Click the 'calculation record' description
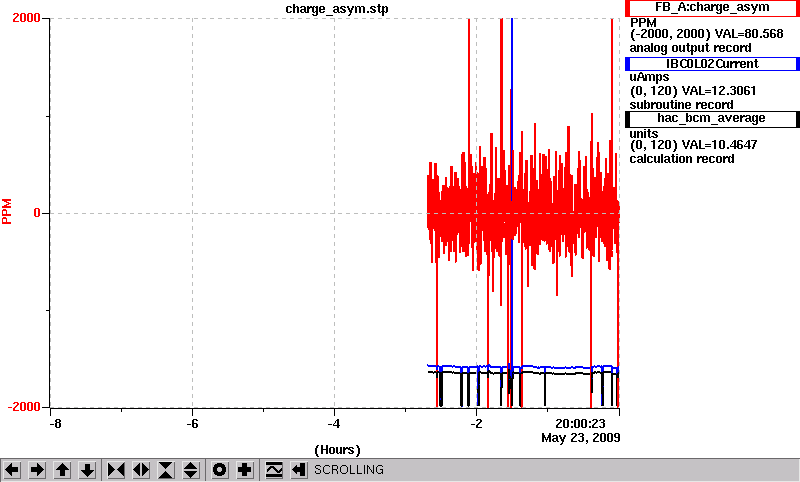Viewport: 800px width, 482px height. [x=682, y=159]
